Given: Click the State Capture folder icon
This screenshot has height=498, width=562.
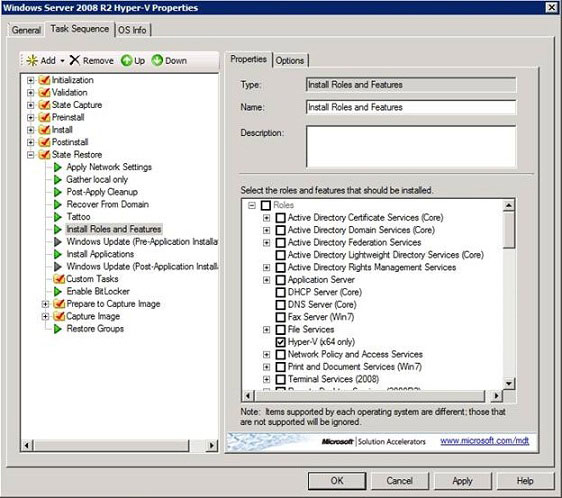Looking at the screenshot, I should (x=44, y=105).
